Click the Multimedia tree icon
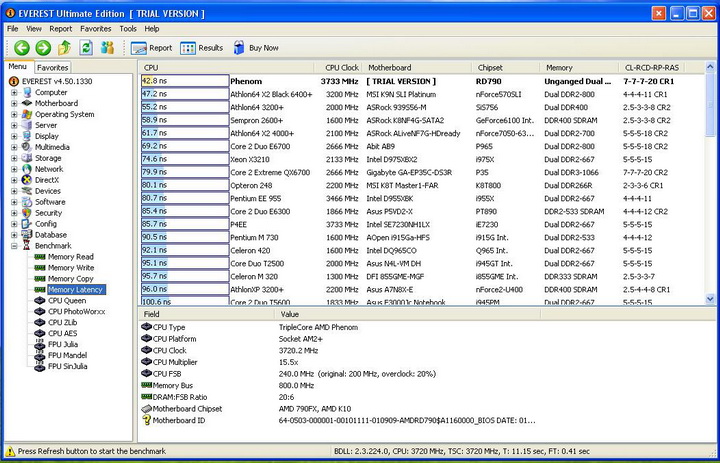 point(27,147)
